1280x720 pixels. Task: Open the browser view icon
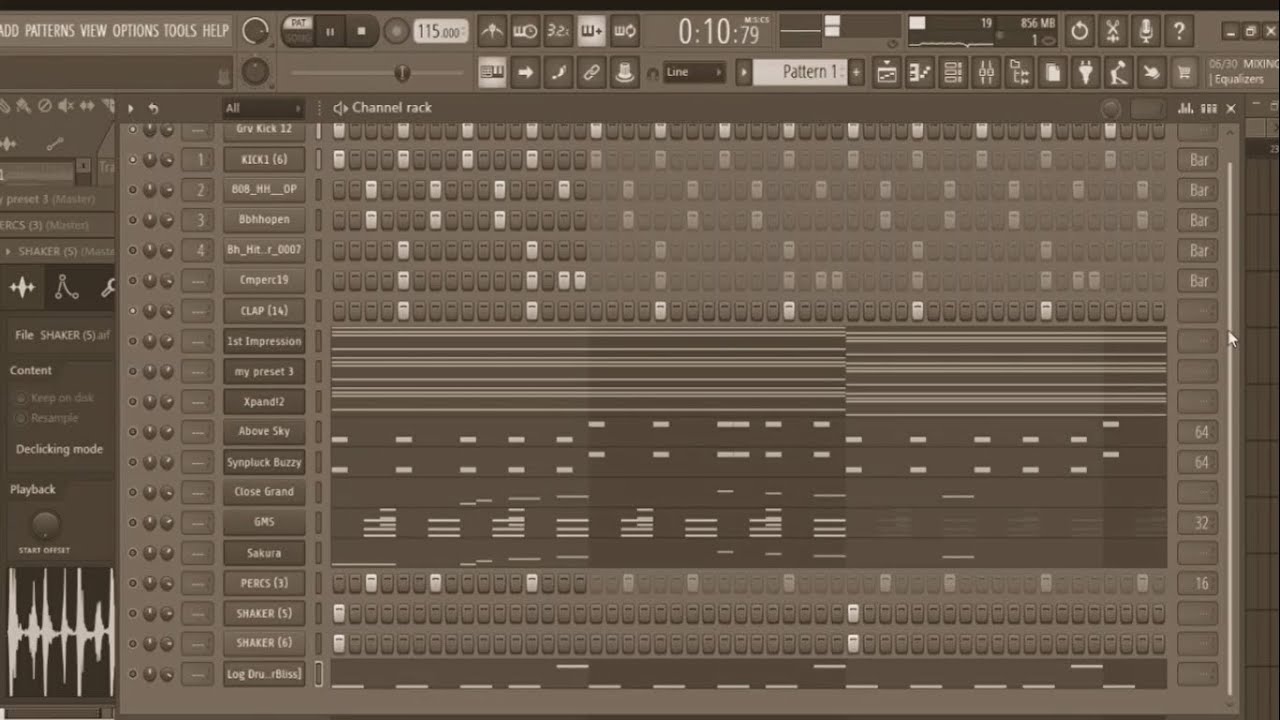pyautogui.click(x=1019, y=72)
